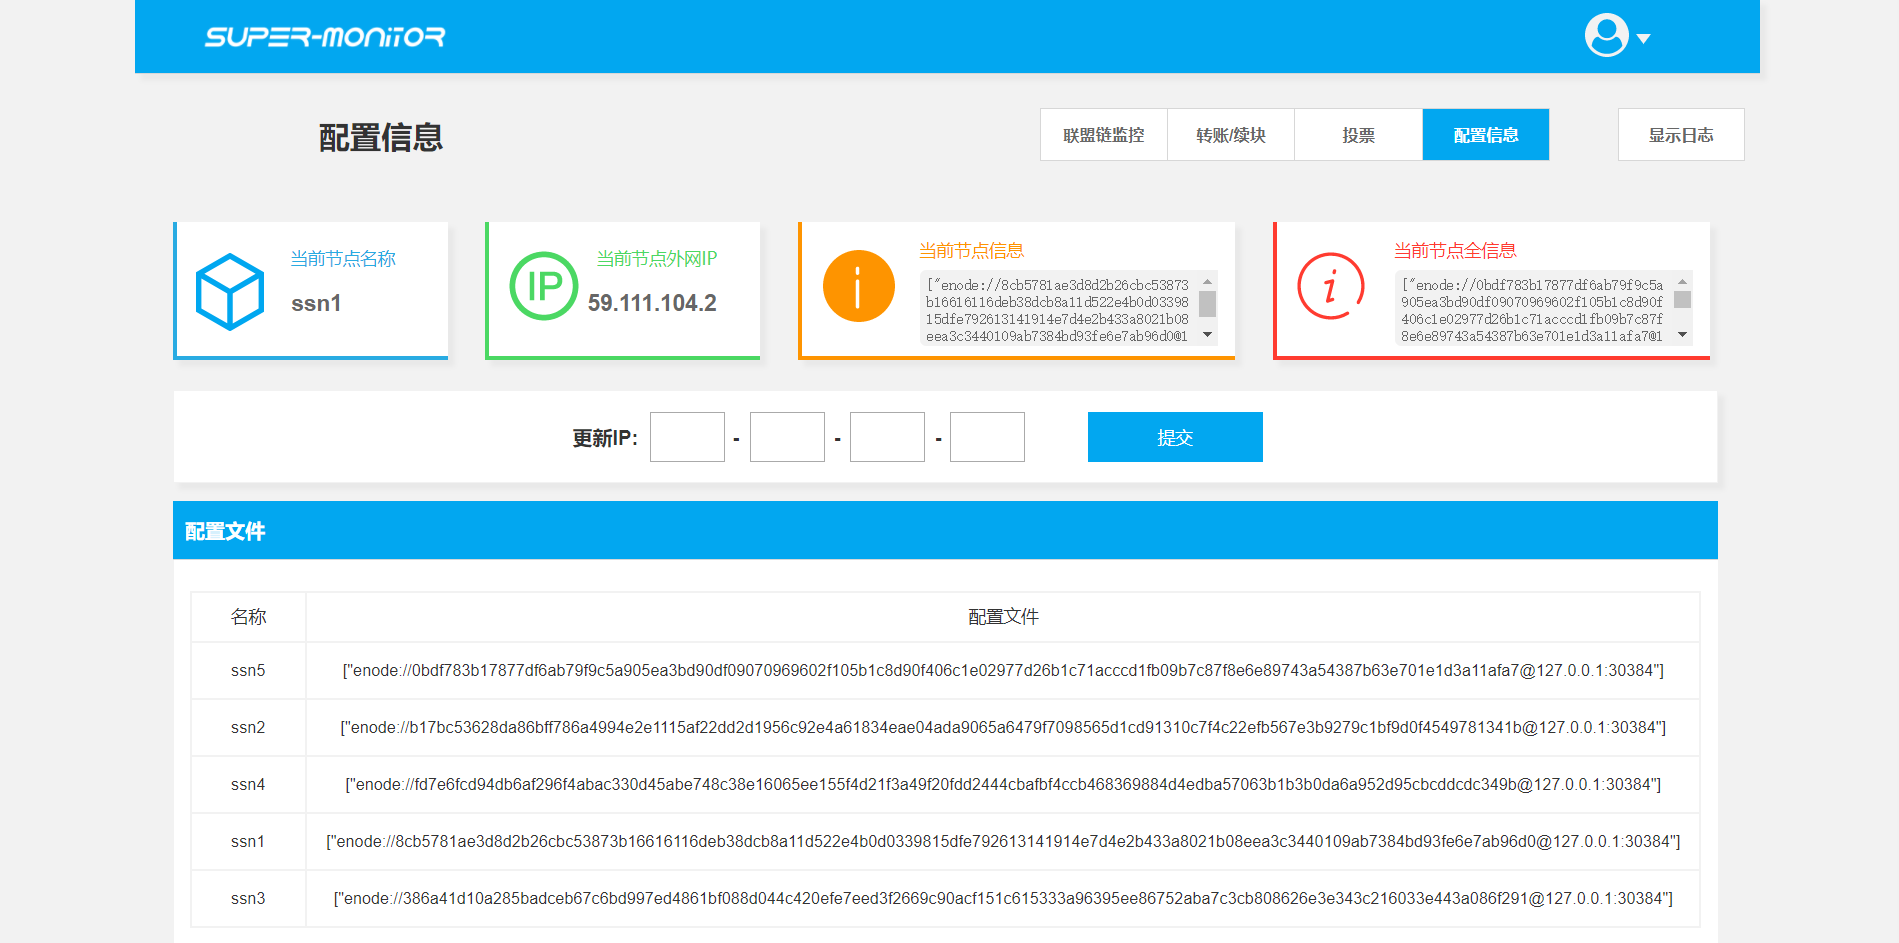This screenshot has height=943, width=1899.
Task: Click the user avatar icon
Action: tap(1606, 36)
